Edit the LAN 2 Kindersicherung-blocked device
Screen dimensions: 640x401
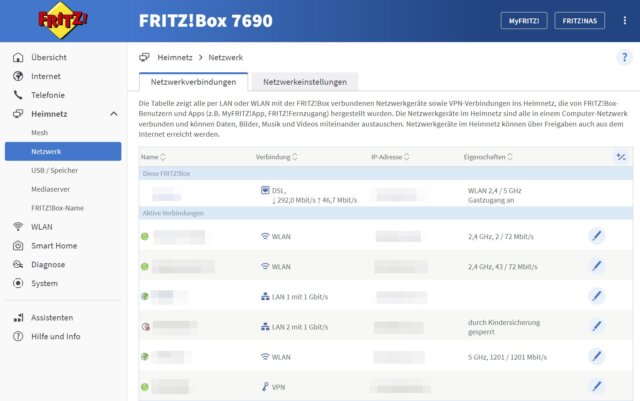click(596, 326)
